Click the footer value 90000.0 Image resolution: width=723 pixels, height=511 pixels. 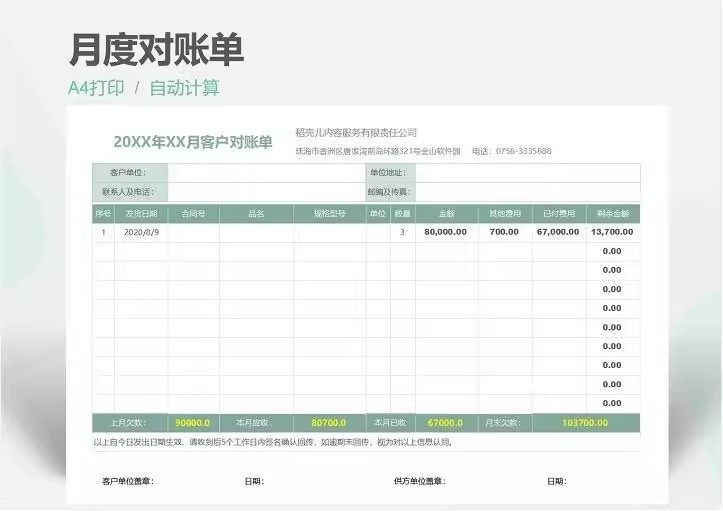pos(193,423)
